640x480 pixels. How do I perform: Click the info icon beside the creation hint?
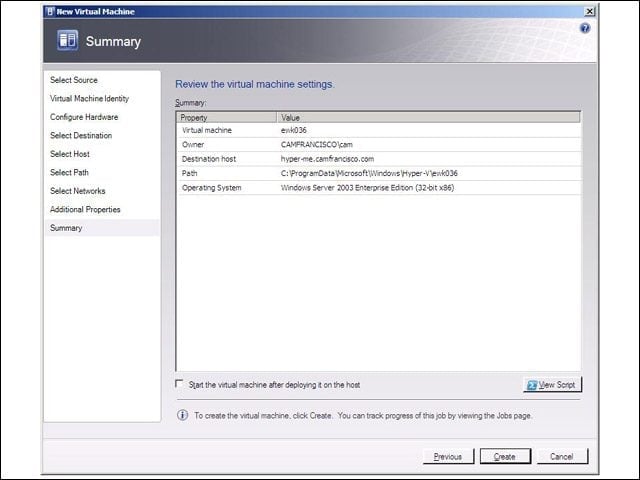tap(182, 415)
